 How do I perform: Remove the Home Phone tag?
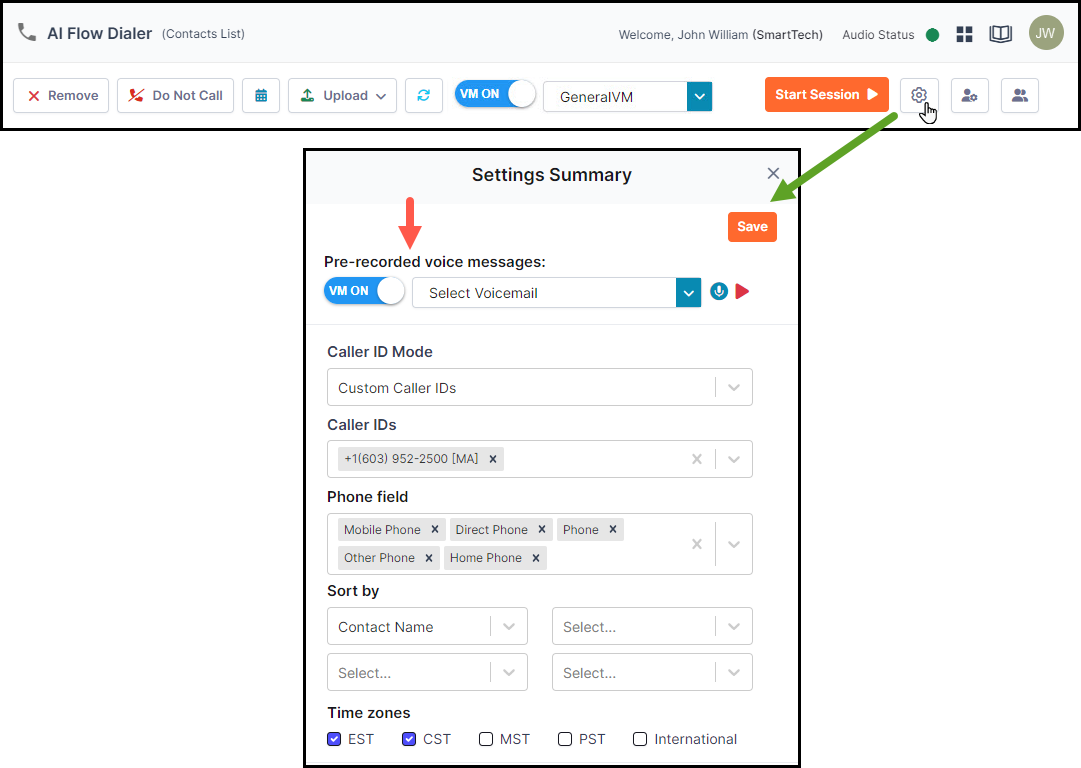click(x=536, y=558)
